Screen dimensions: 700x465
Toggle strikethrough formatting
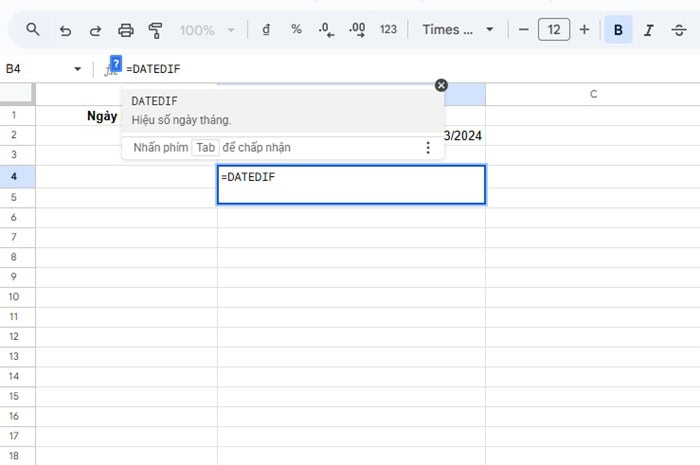click(x=678, y=30)
